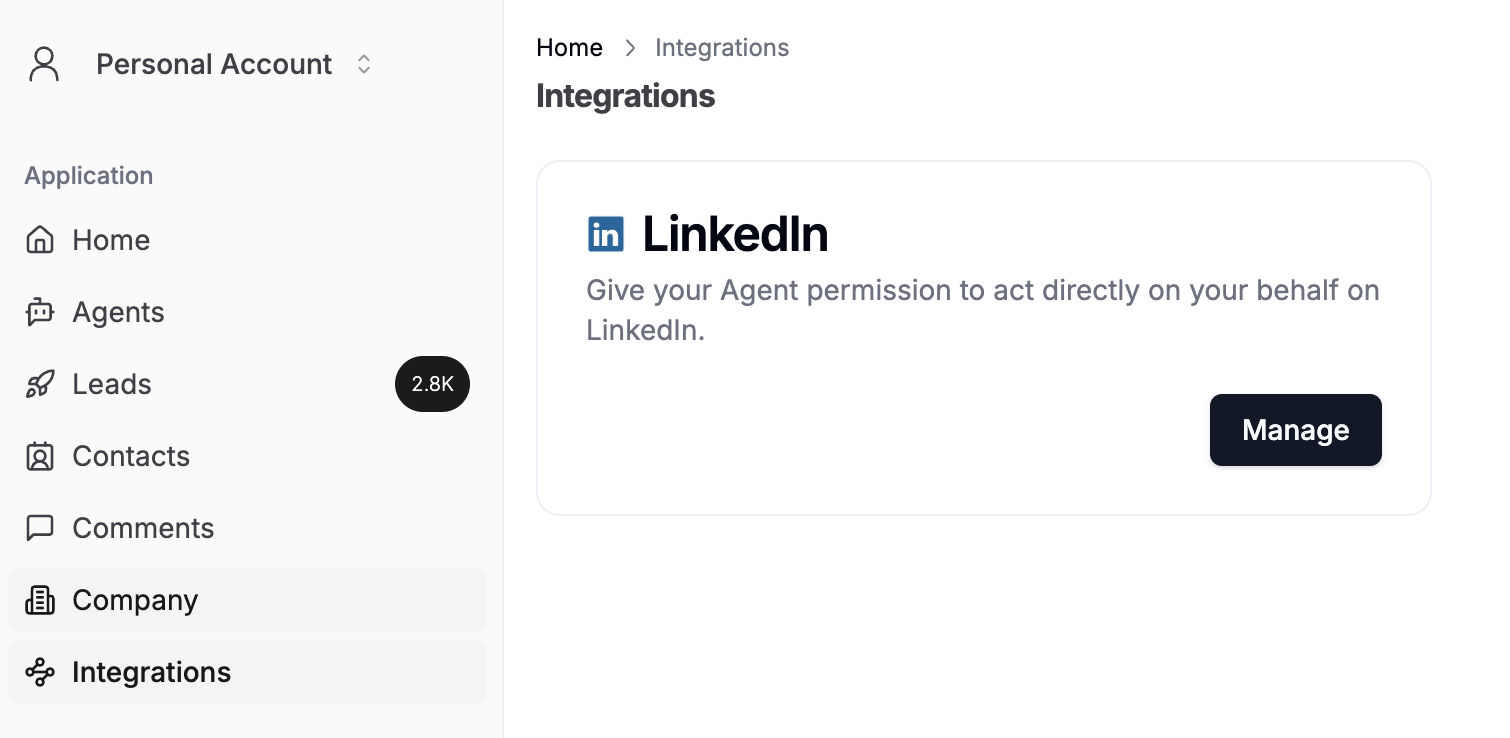
Task: Click the Agents robot icon
Action: [40, 312]
